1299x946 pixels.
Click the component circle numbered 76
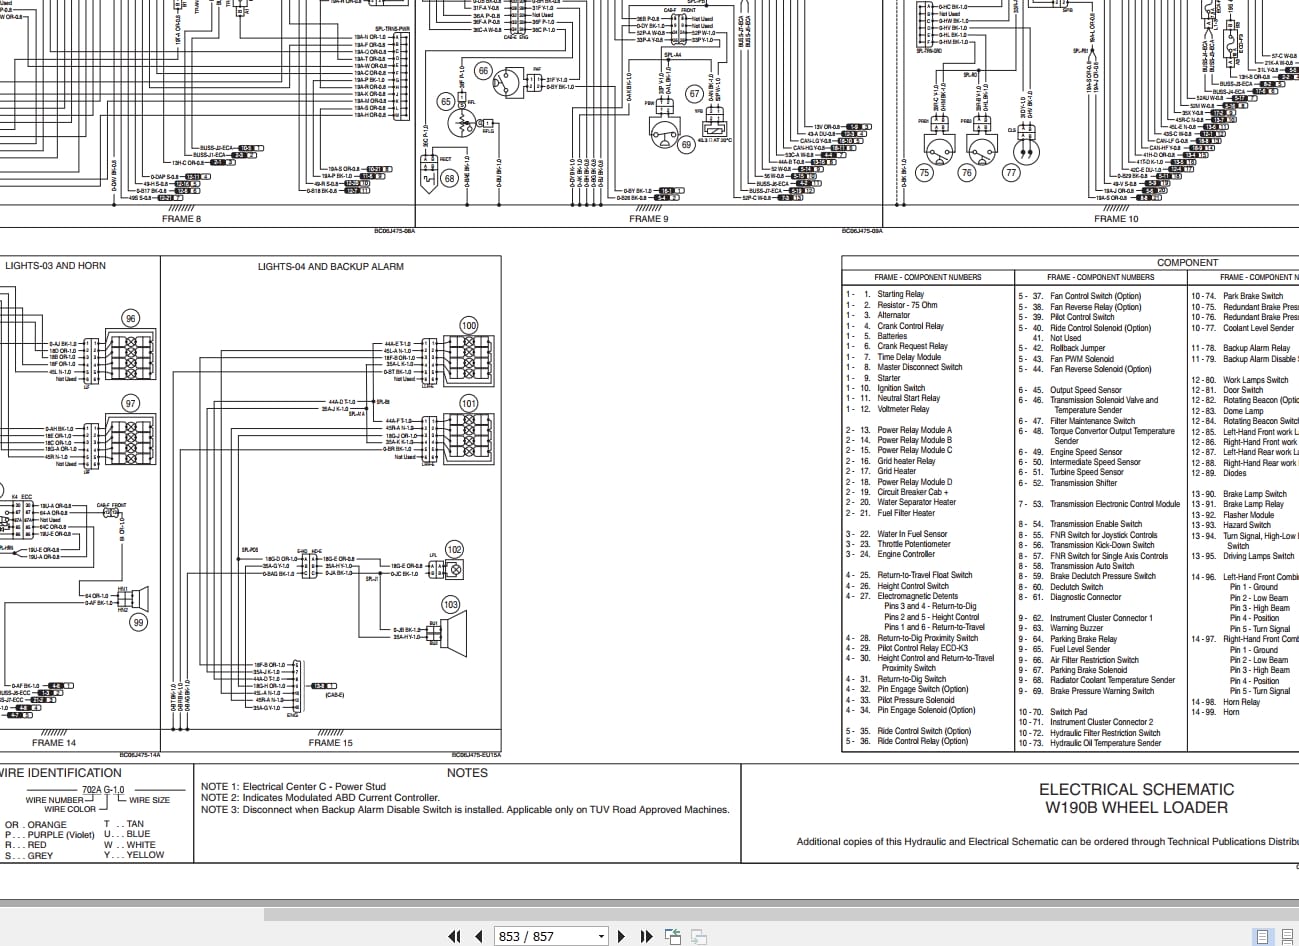point(966,173)
